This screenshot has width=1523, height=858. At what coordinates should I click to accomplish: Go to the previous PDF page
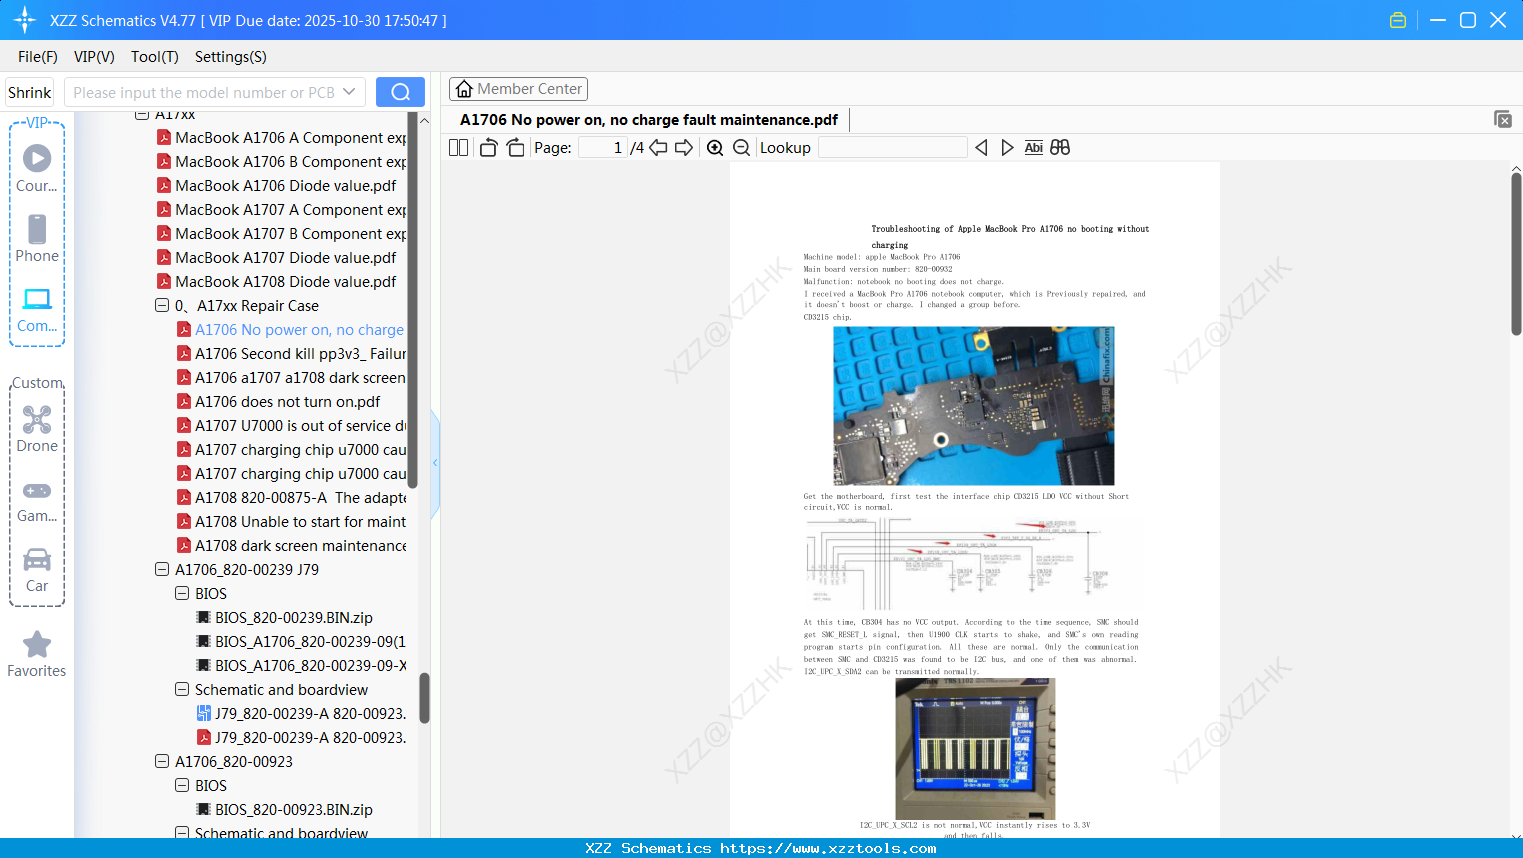[x=658, y=148]
